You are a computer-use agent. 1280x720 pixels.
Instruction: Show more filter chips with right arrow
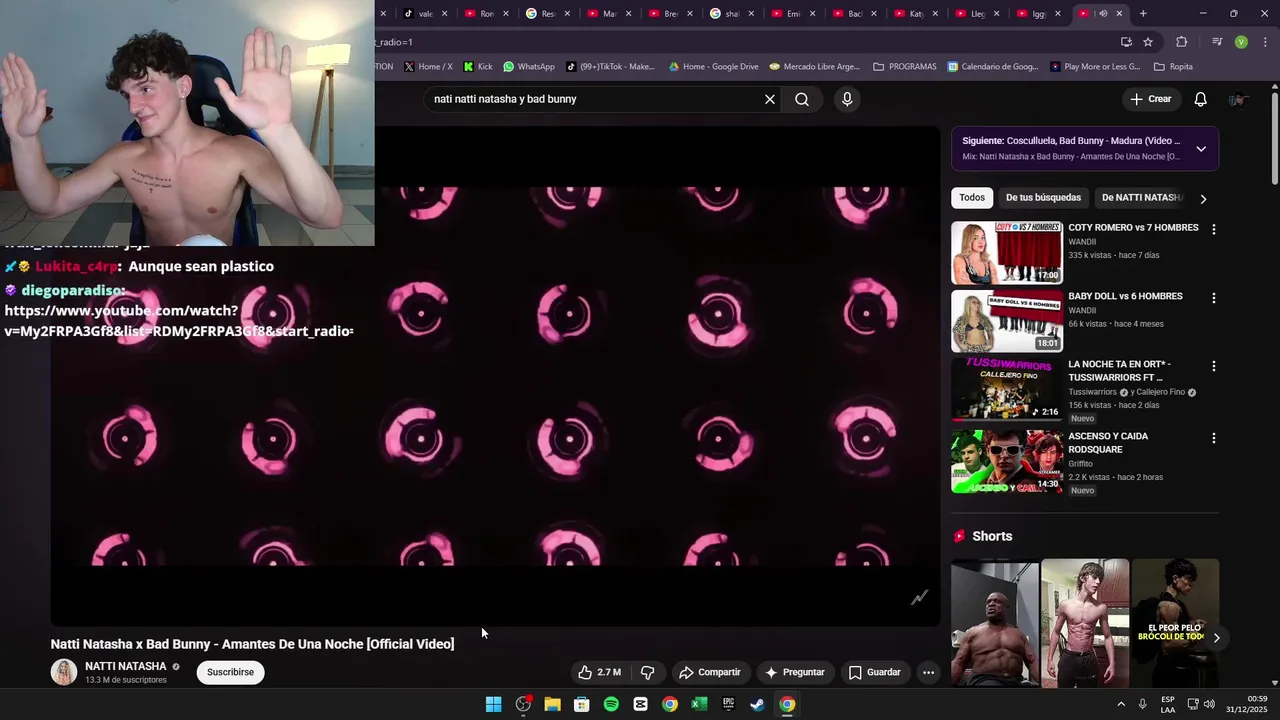coord(1203,198)
